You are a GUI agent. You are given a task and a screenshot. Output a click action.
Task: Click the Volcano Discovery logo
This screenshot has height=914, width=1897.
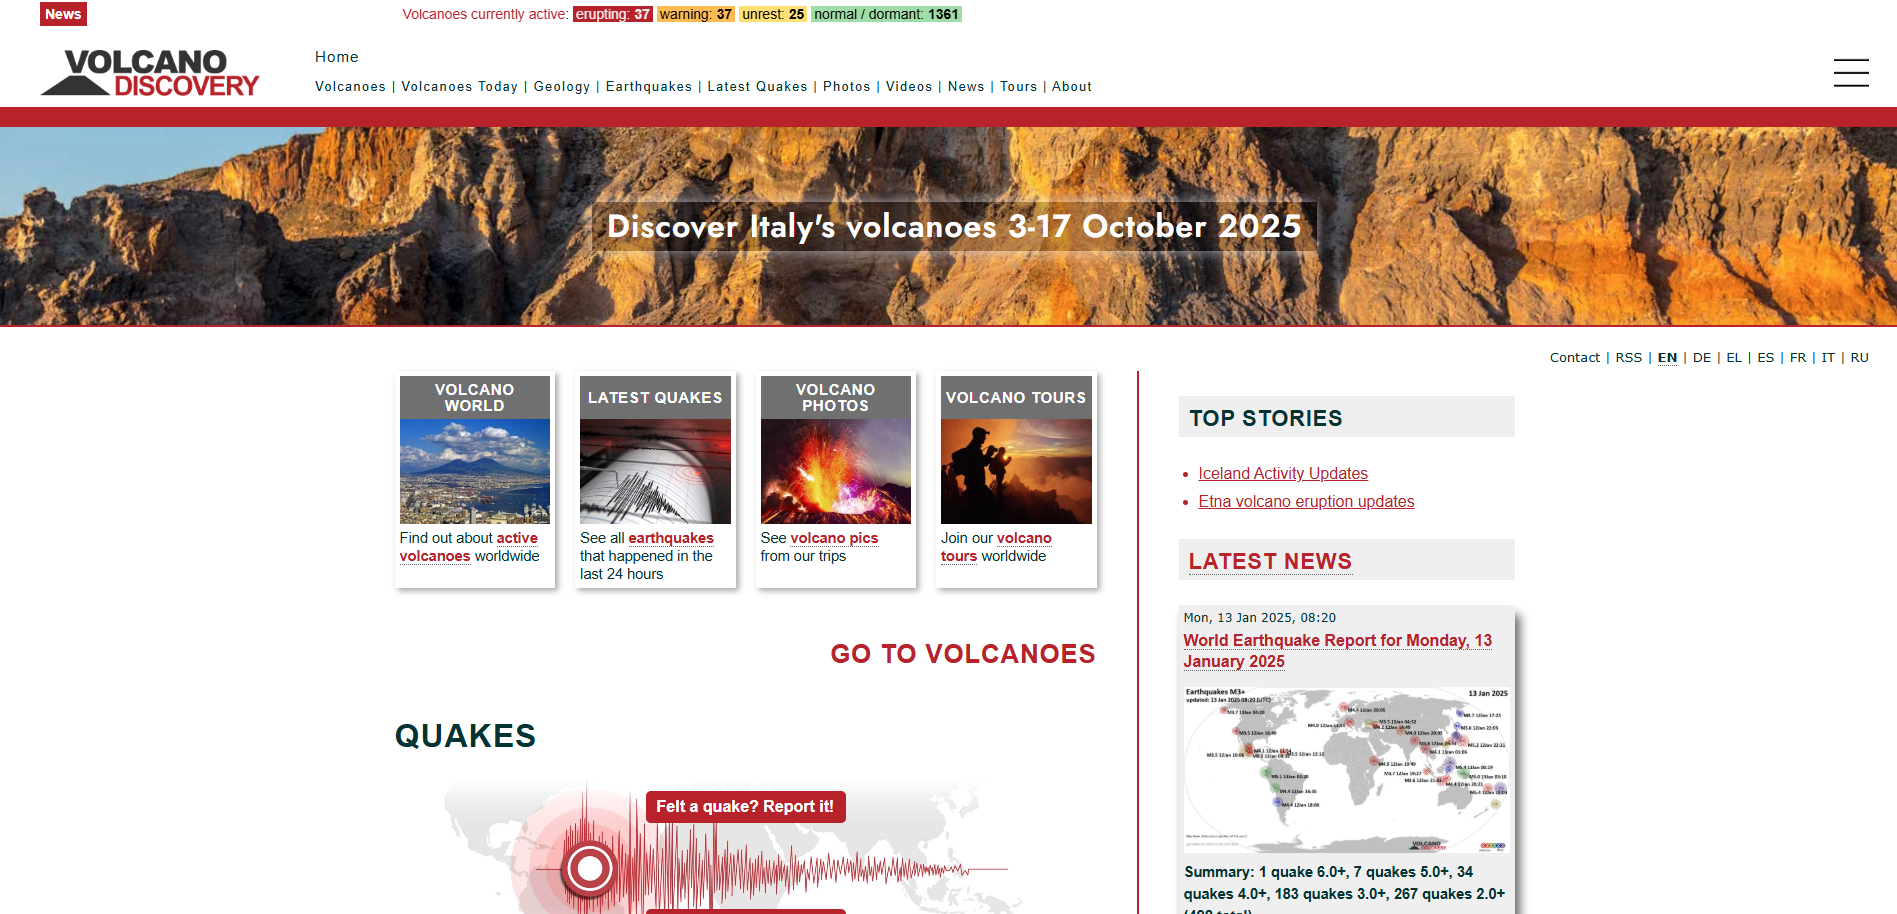(x=150, y=74)
